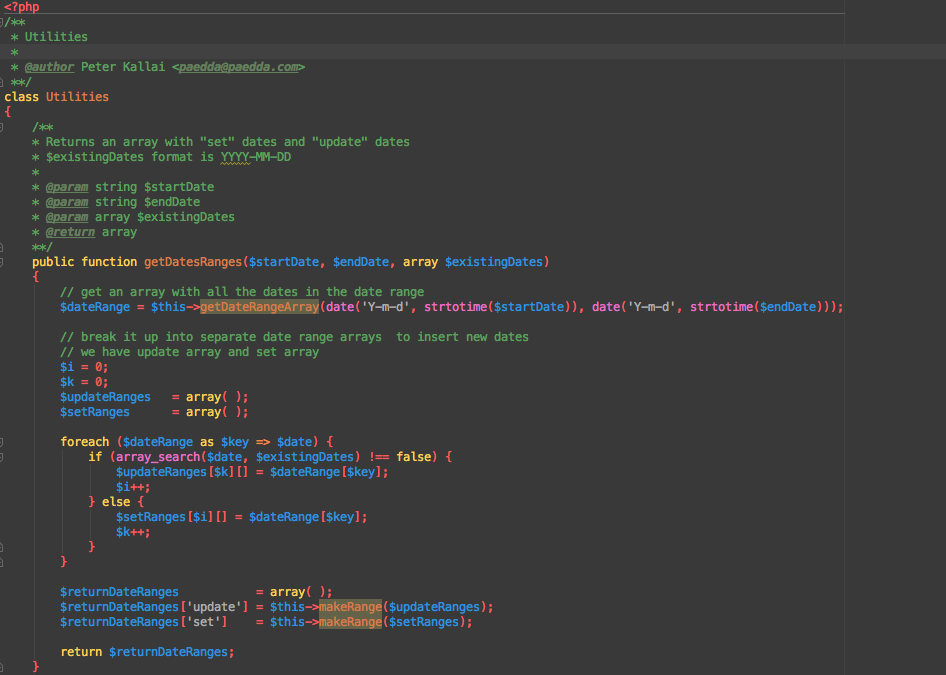This screenshot has width=946, height=675.
Task: Collapse the method docblock starting with Returns an array
Action: (x=2, y=127)
